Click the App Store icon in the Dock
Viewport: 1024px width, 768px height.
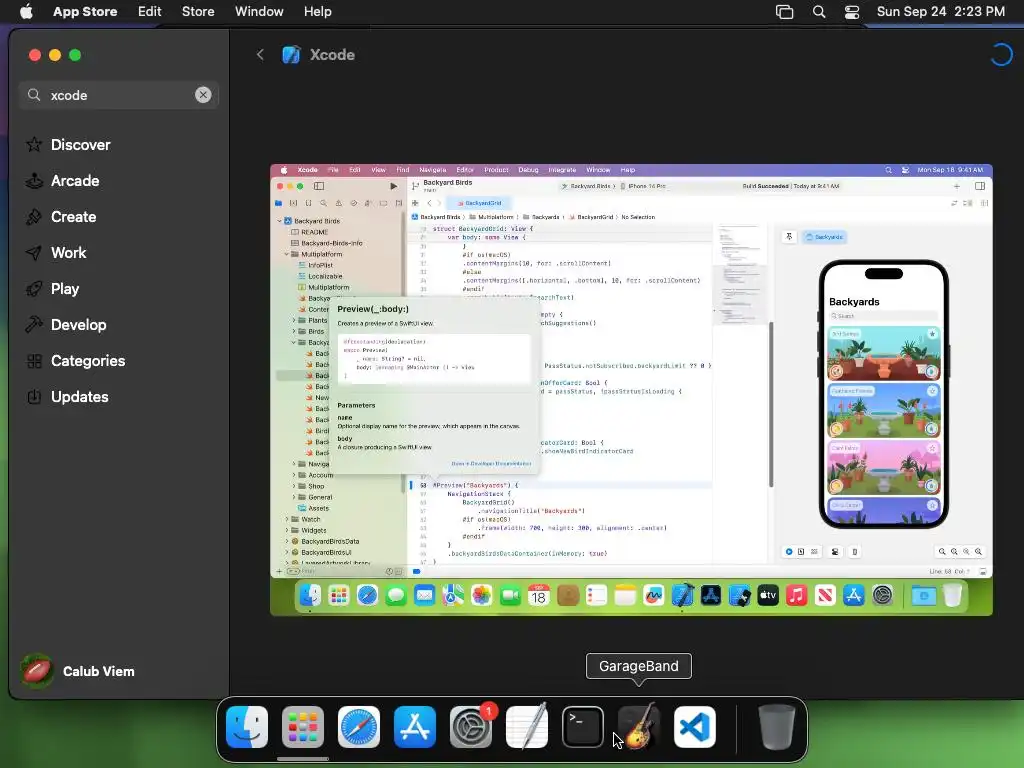[415, 727]
